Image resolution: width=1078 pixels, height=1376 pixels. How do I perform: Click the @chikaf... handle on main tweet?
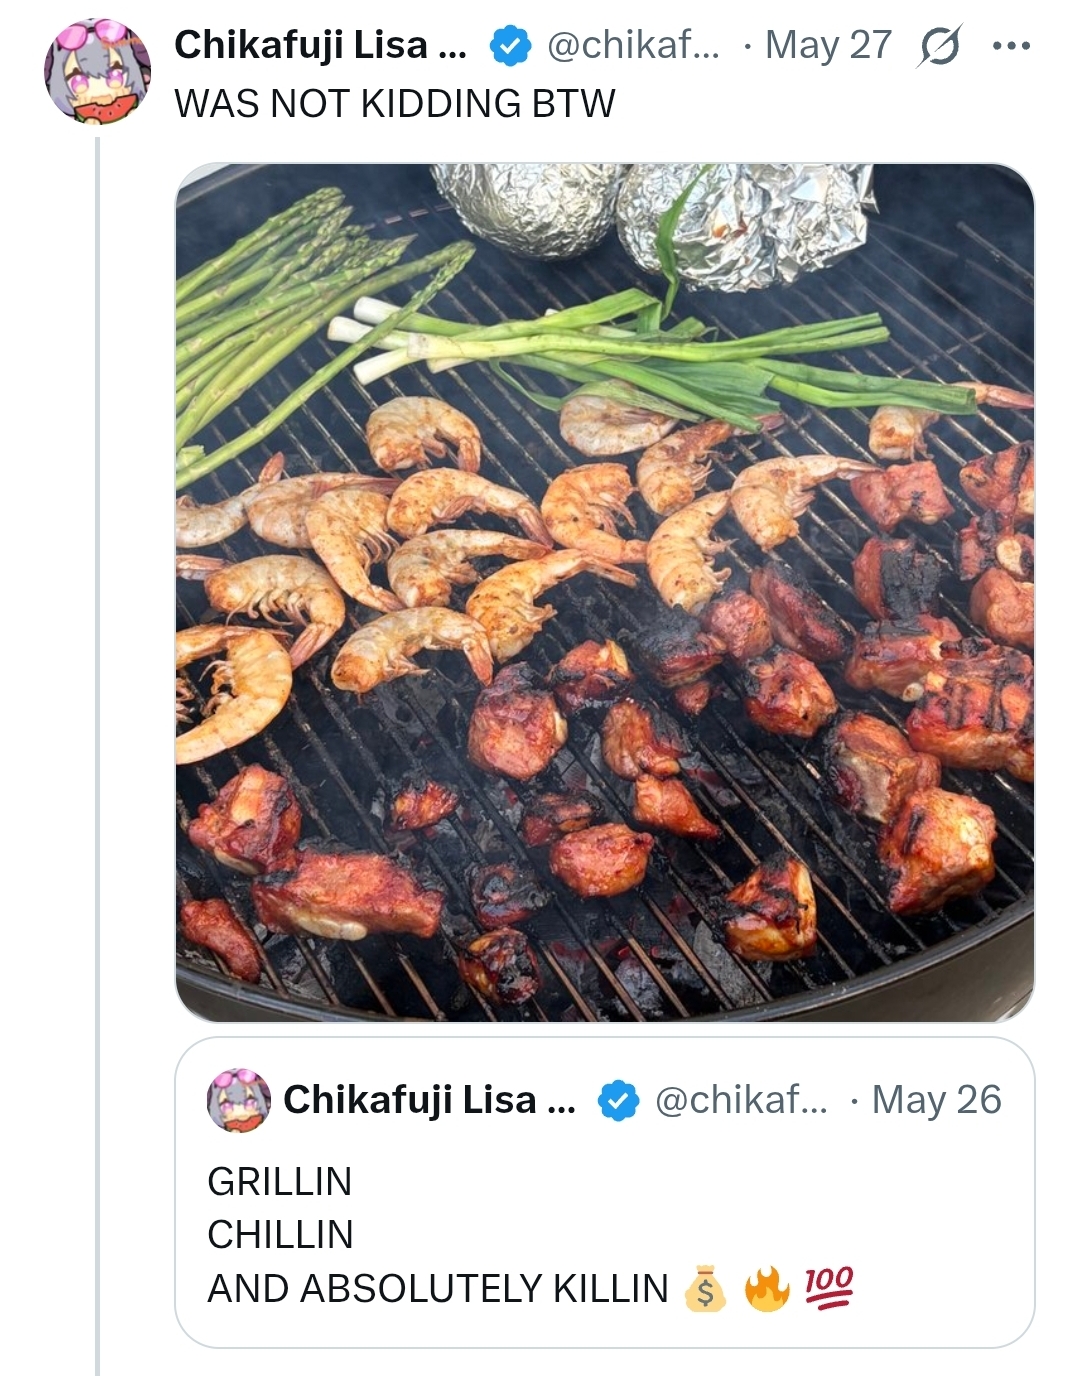632,45
